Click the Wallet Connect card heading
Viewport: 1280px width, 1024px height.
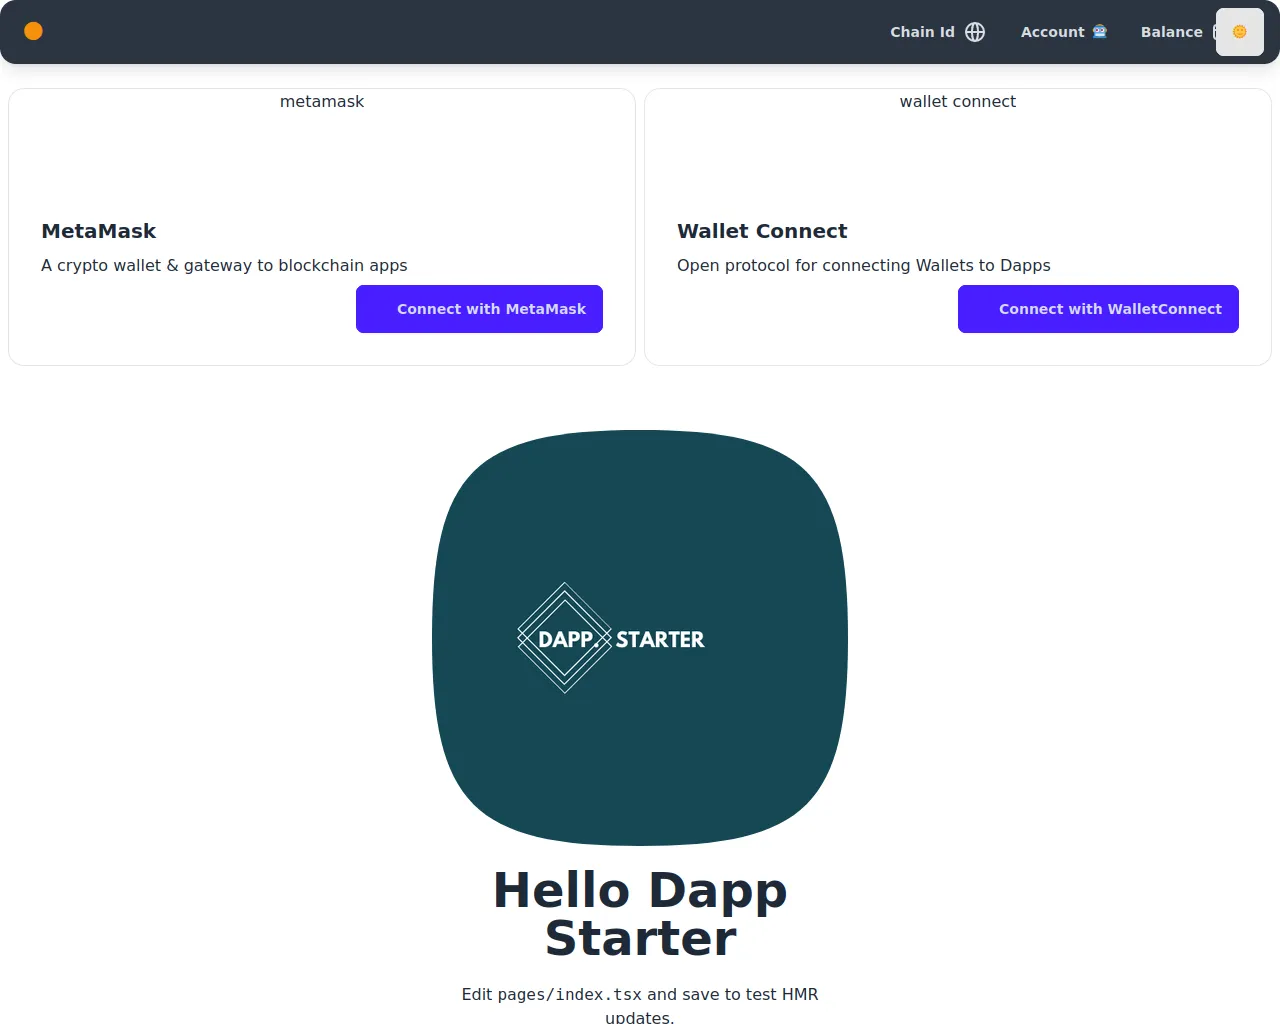tap(762, 231)
